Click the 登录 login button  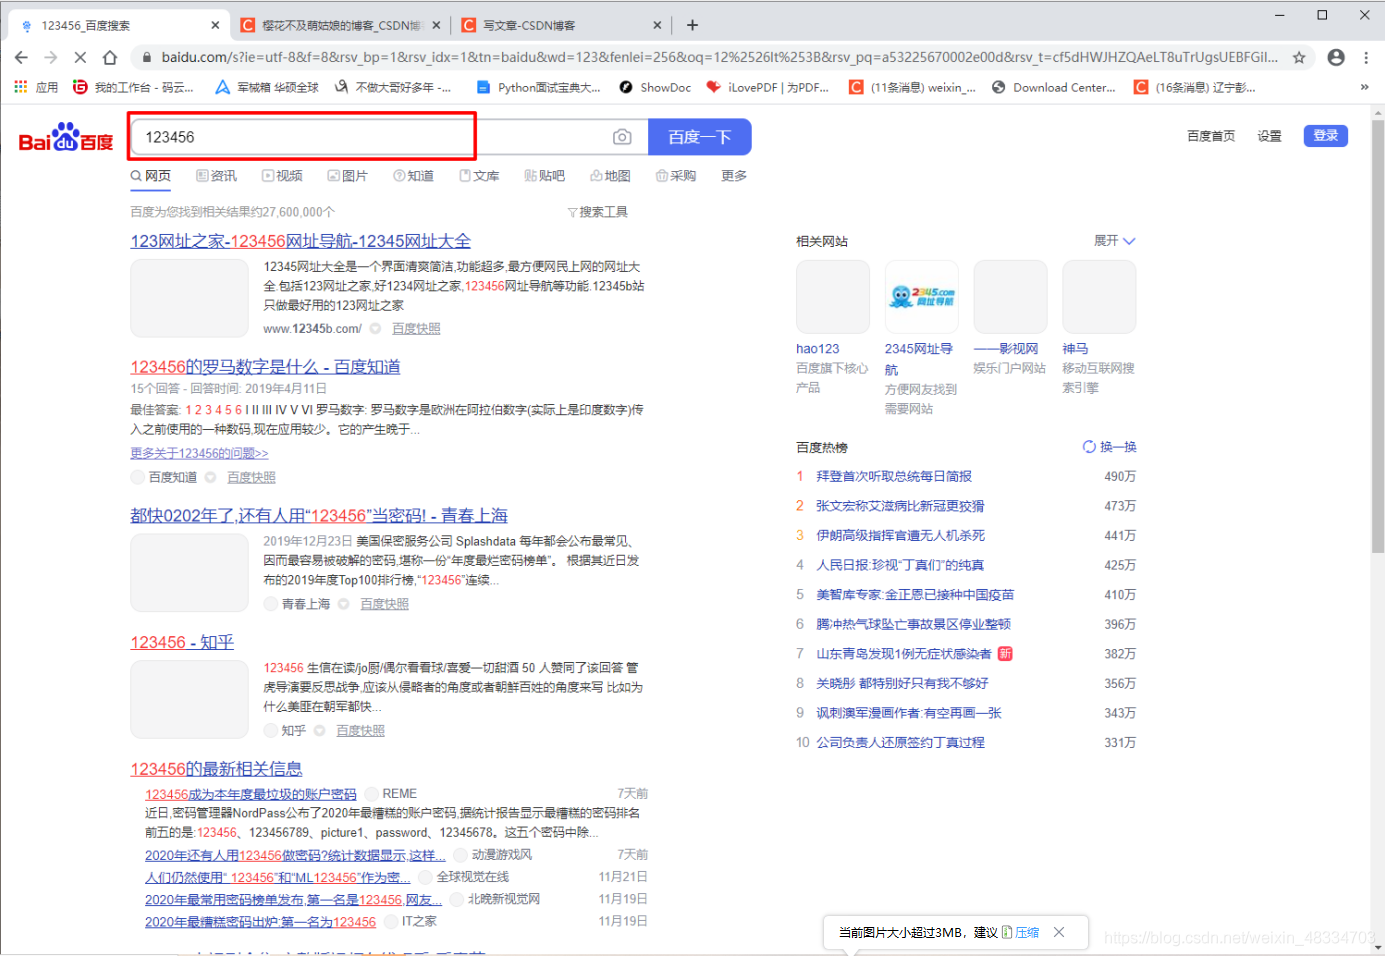coord(1326,136)
